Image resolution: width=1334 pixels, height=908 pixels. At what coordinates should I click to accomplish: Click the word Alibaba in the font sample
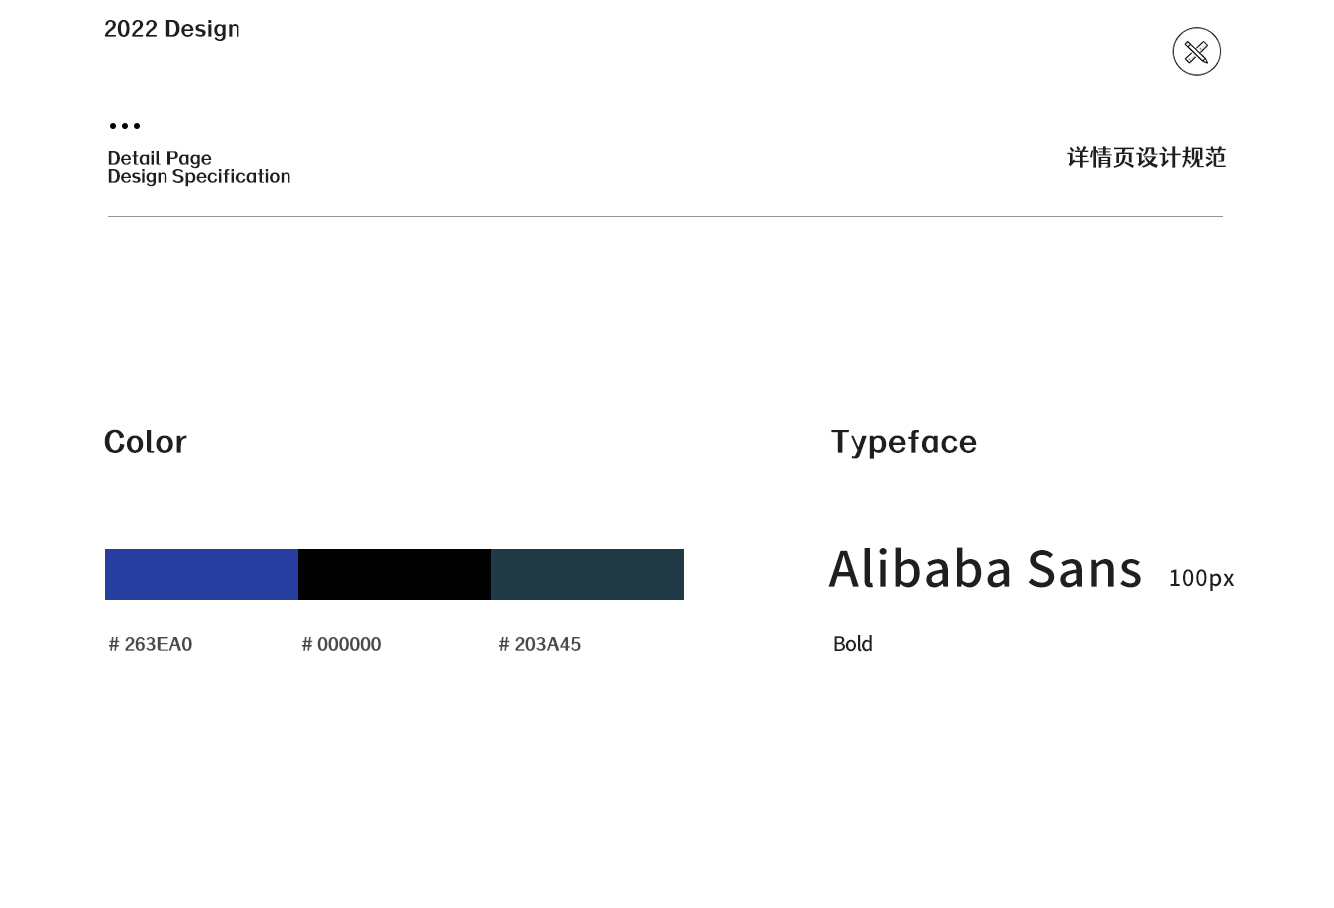pos(920,569)
